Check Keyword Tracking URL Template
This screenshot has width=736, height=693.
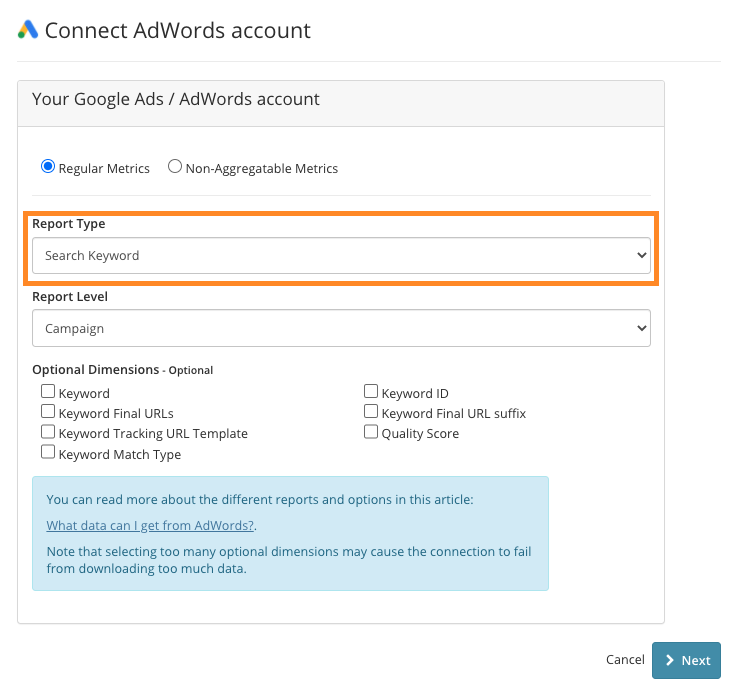[48, 431]
